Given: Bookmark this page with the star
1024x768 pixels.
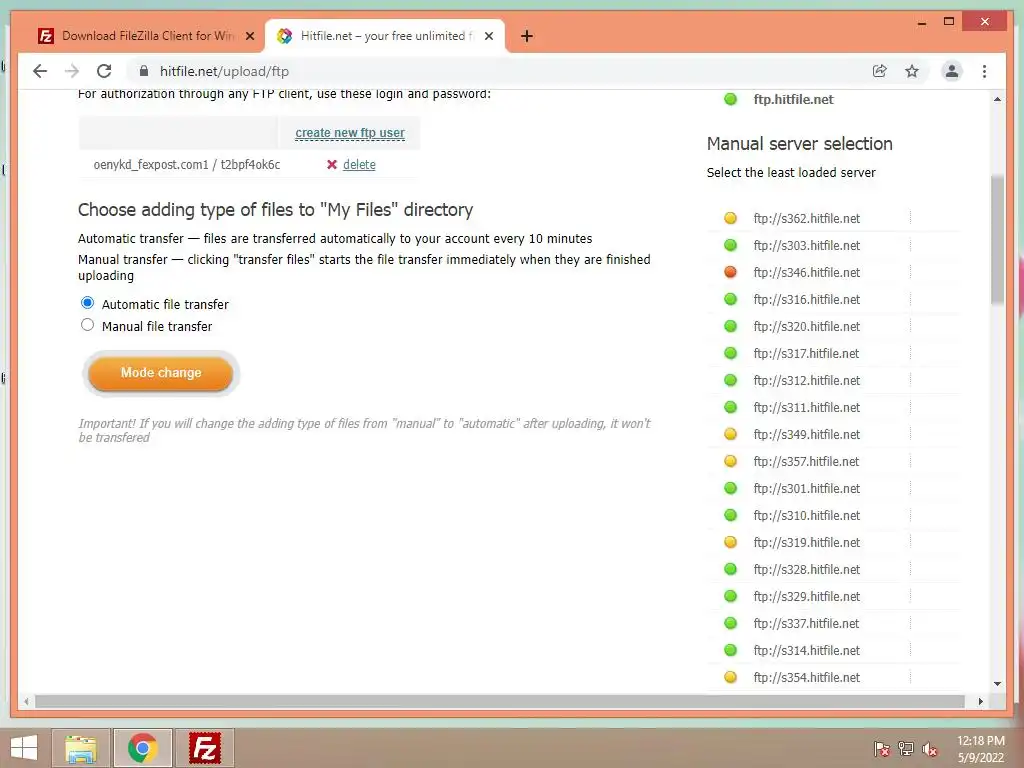Looking at the screenshot, I should [x=912, y=71].
